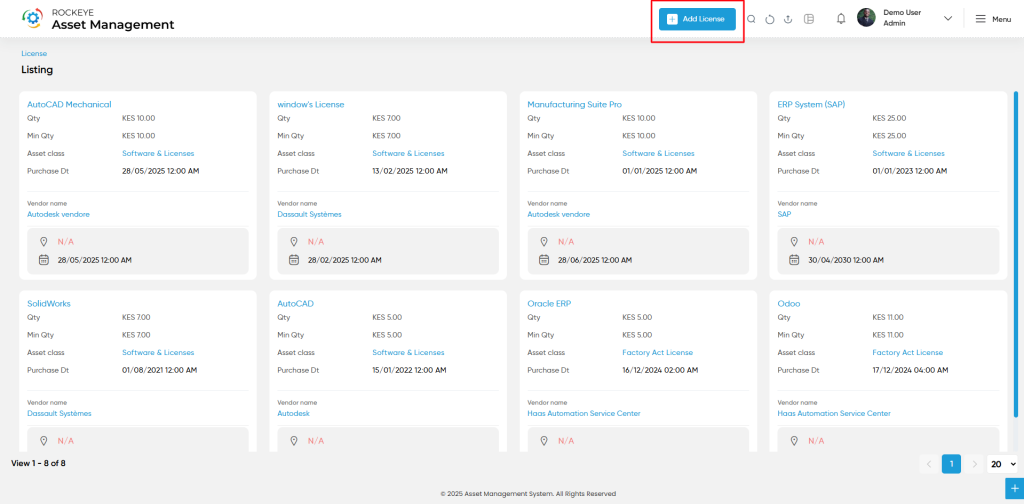The width and height of the screenshot is (1024, 504).
Task: Click the export upload icon
Action: [x=788, y=19]
